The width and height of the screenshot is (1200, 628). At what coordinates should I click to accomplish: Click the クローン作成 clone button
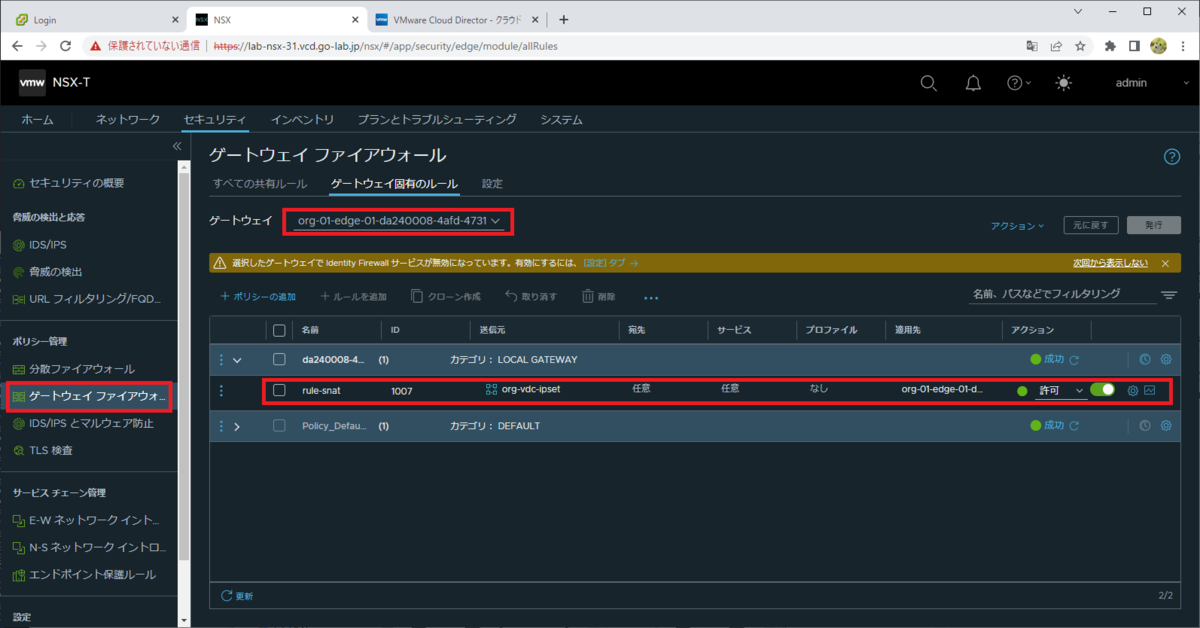446,297
